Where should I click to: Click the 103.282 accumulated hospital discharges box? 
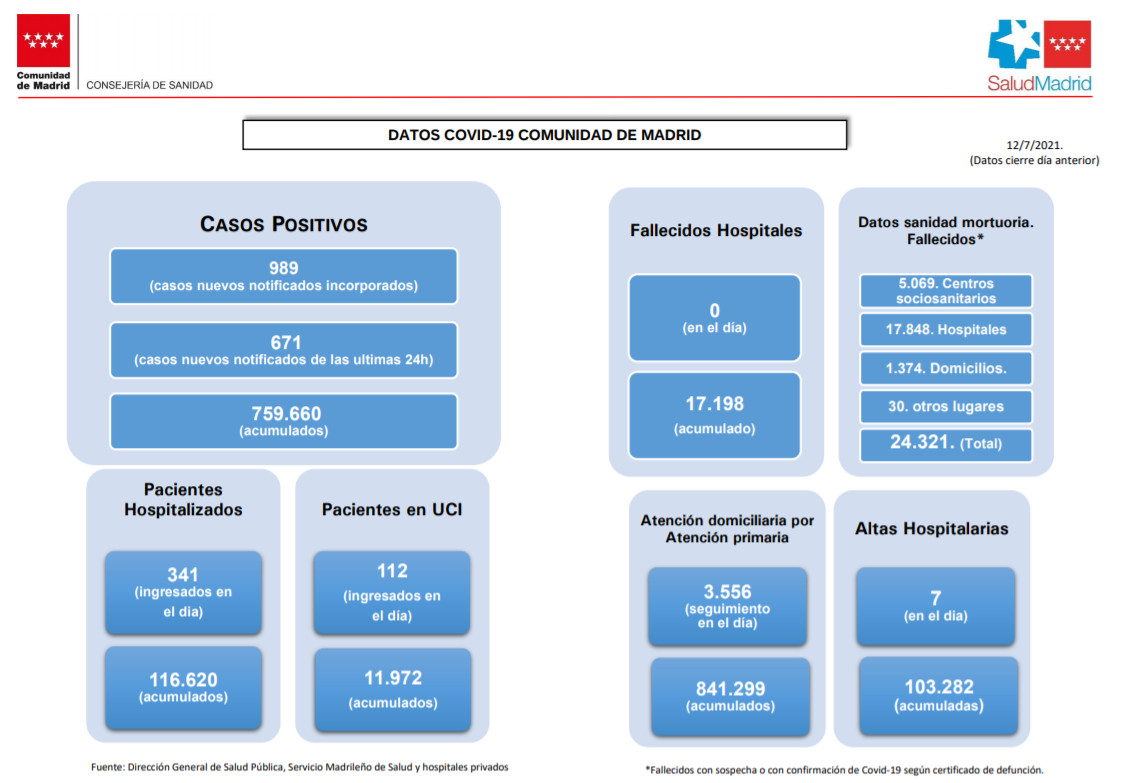click(x=938, y=695)
